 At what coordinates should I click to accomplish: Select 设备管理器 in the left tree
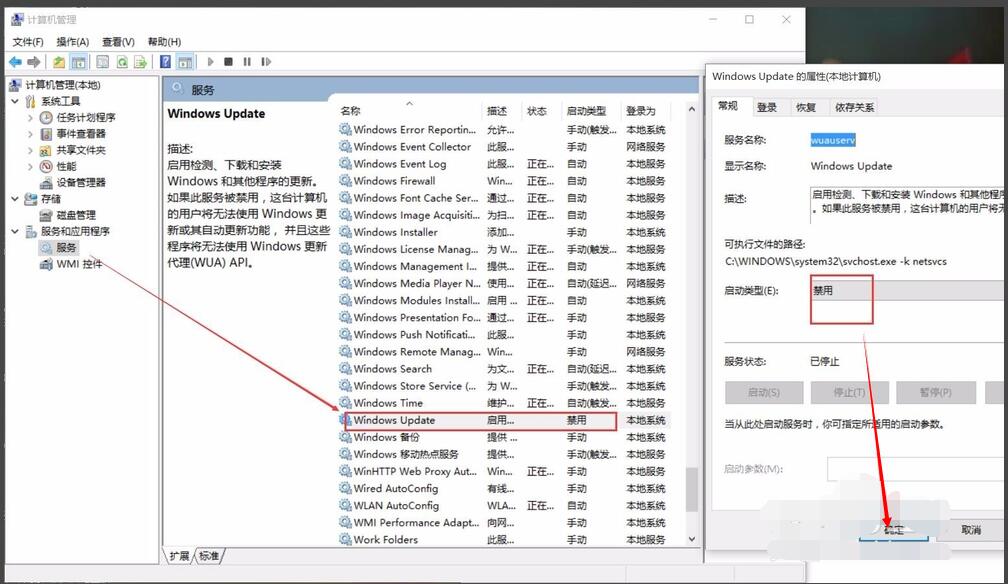[81, 182]
